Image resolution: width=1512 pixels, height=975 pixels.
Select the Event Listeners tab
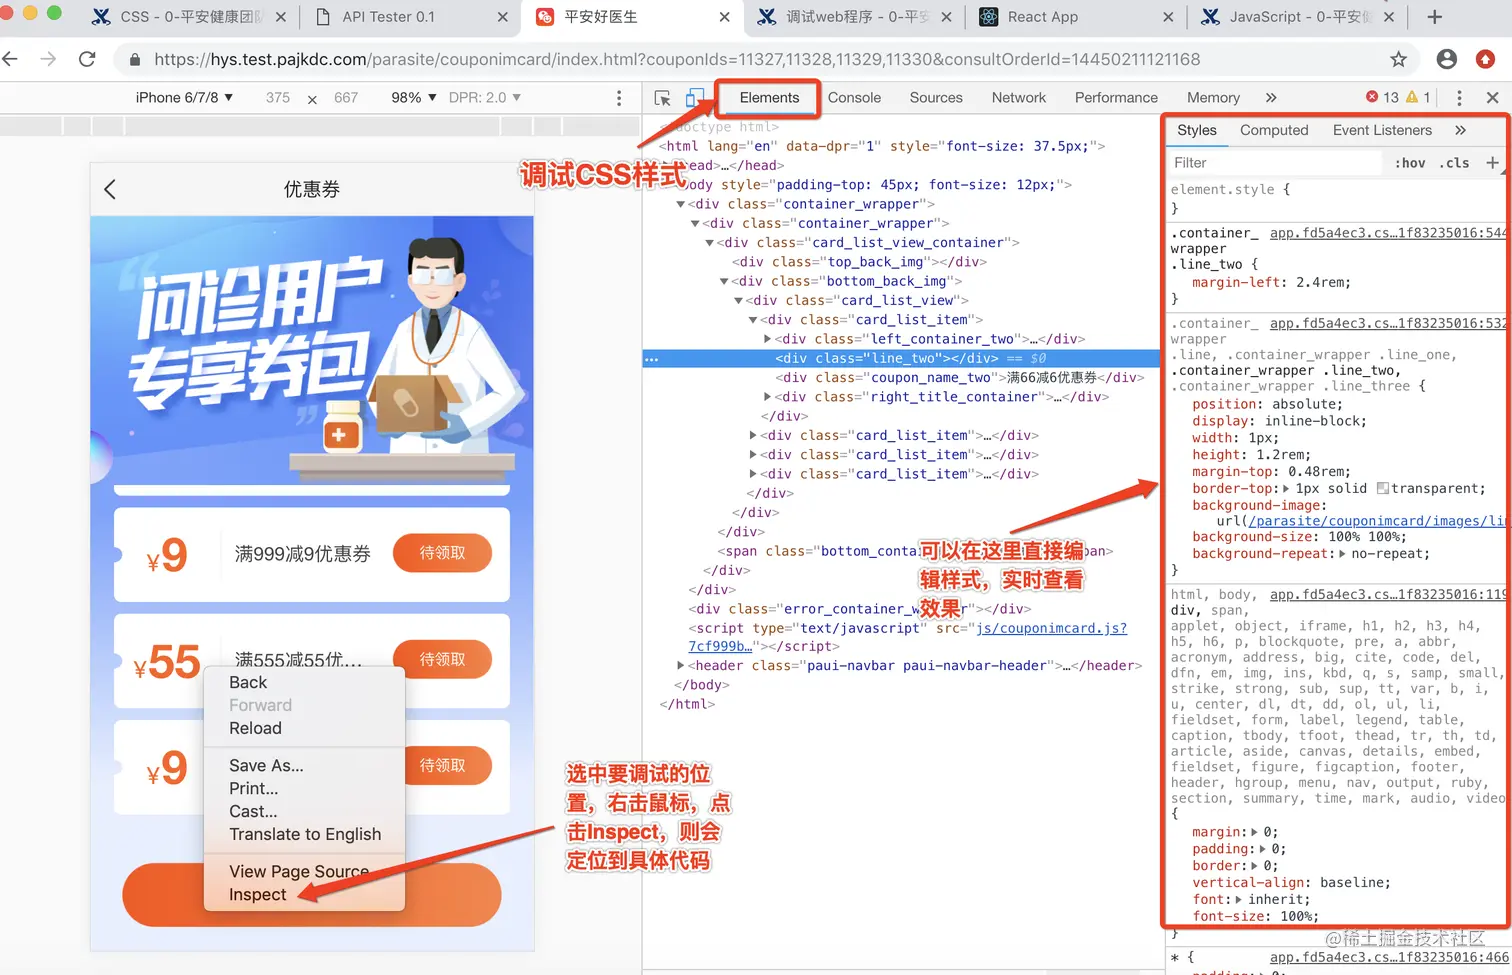tap(1382, 130)
